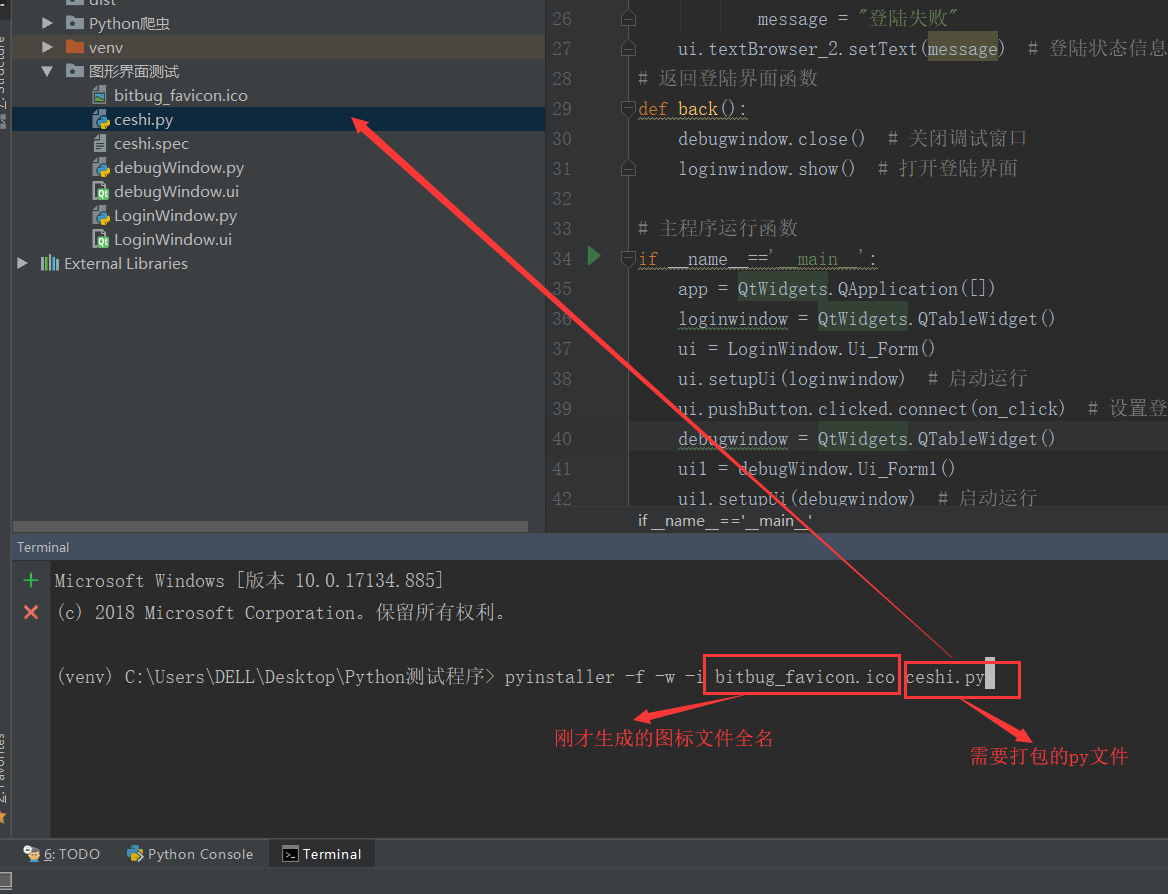This screenshot has height=894, width=1168.
Task: Run main with green gutter arrow
Action: coord(594,256)
